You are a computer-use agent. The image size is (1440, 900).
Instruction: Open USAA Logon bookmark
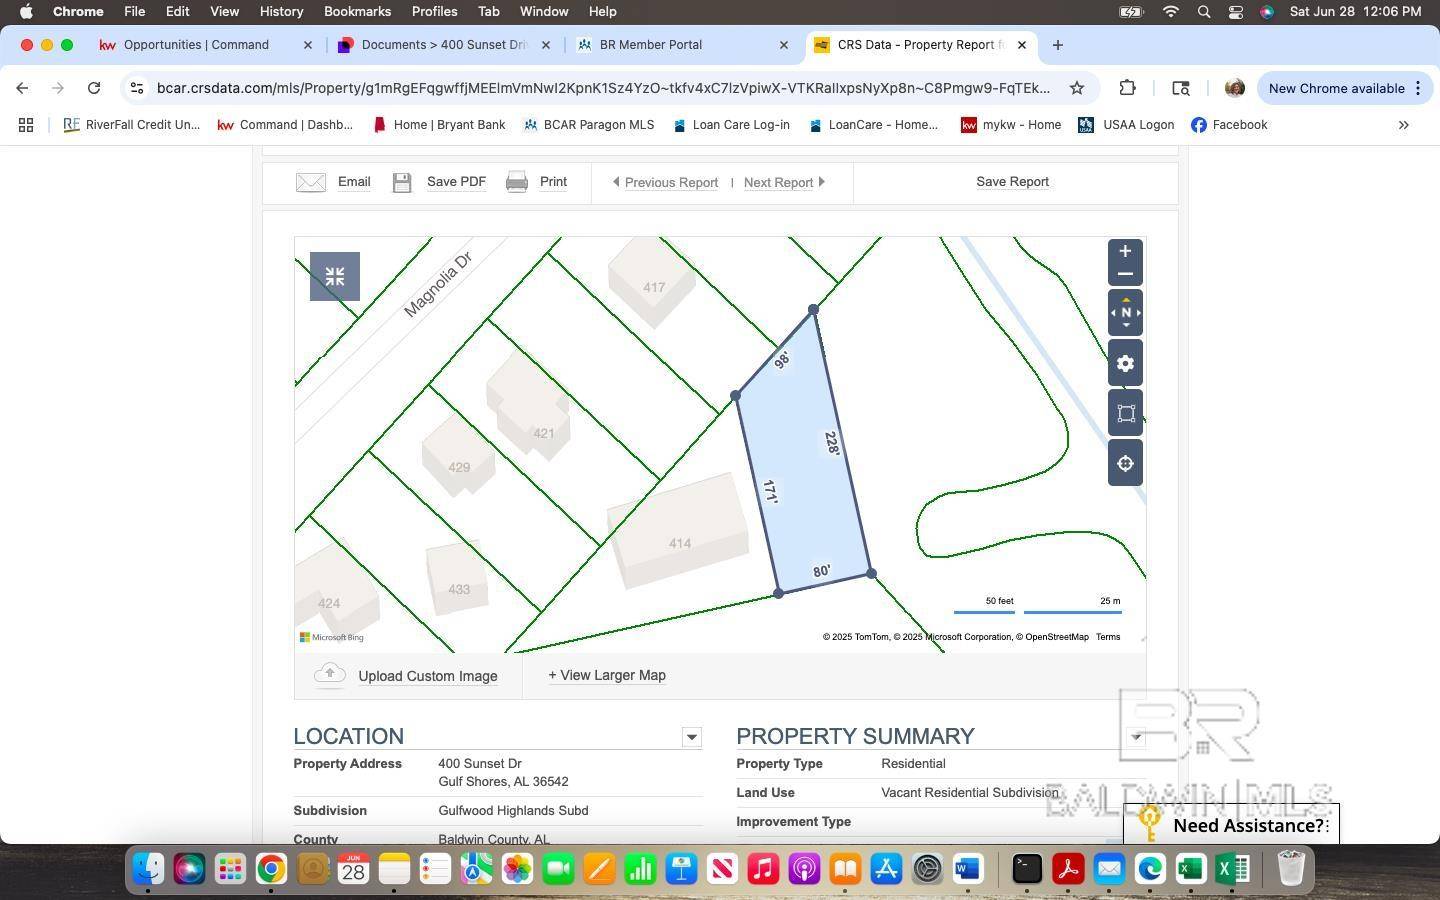(1126, 125)
